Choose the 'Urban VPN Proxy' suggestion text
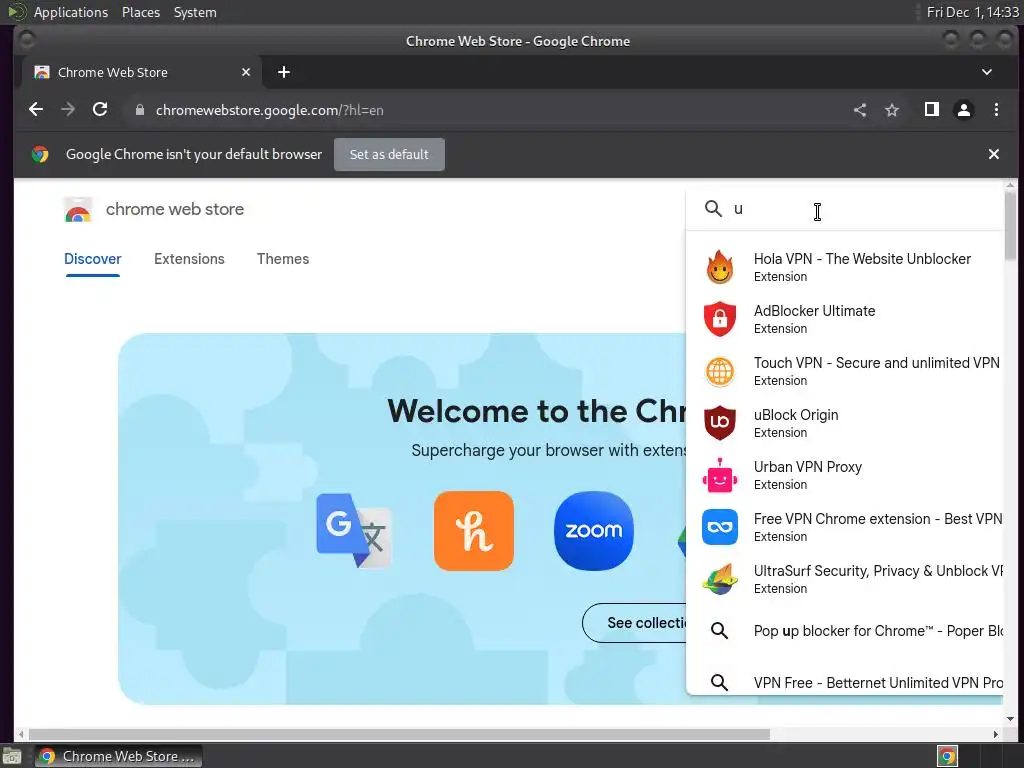 click(x=808, y=467)
